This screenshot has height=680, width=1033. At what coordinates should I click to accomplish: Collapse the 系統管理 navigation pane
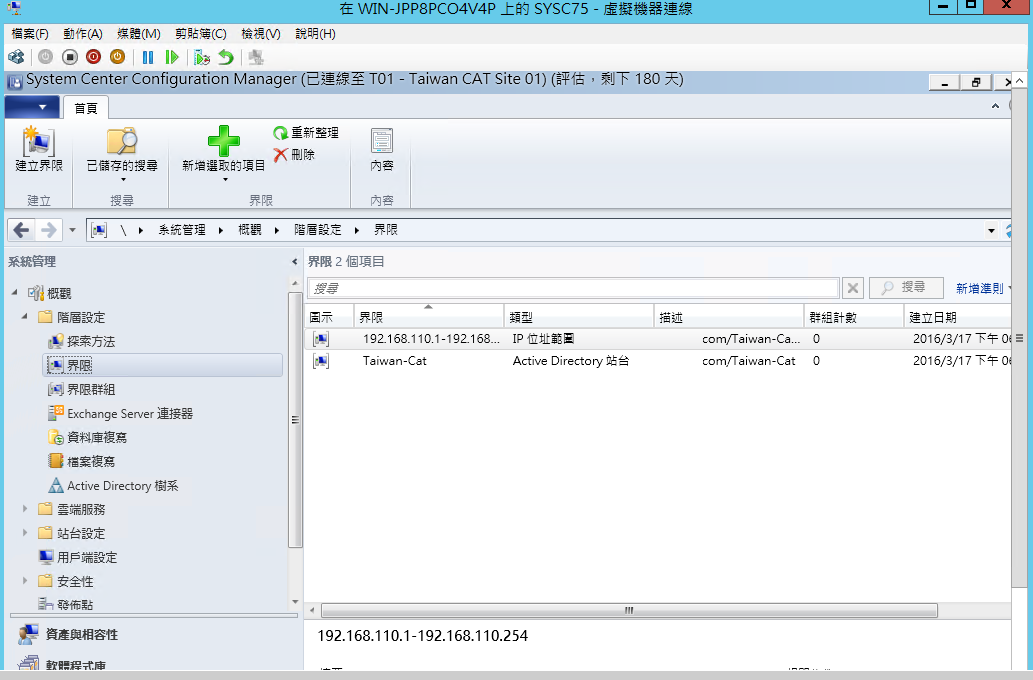294,262
